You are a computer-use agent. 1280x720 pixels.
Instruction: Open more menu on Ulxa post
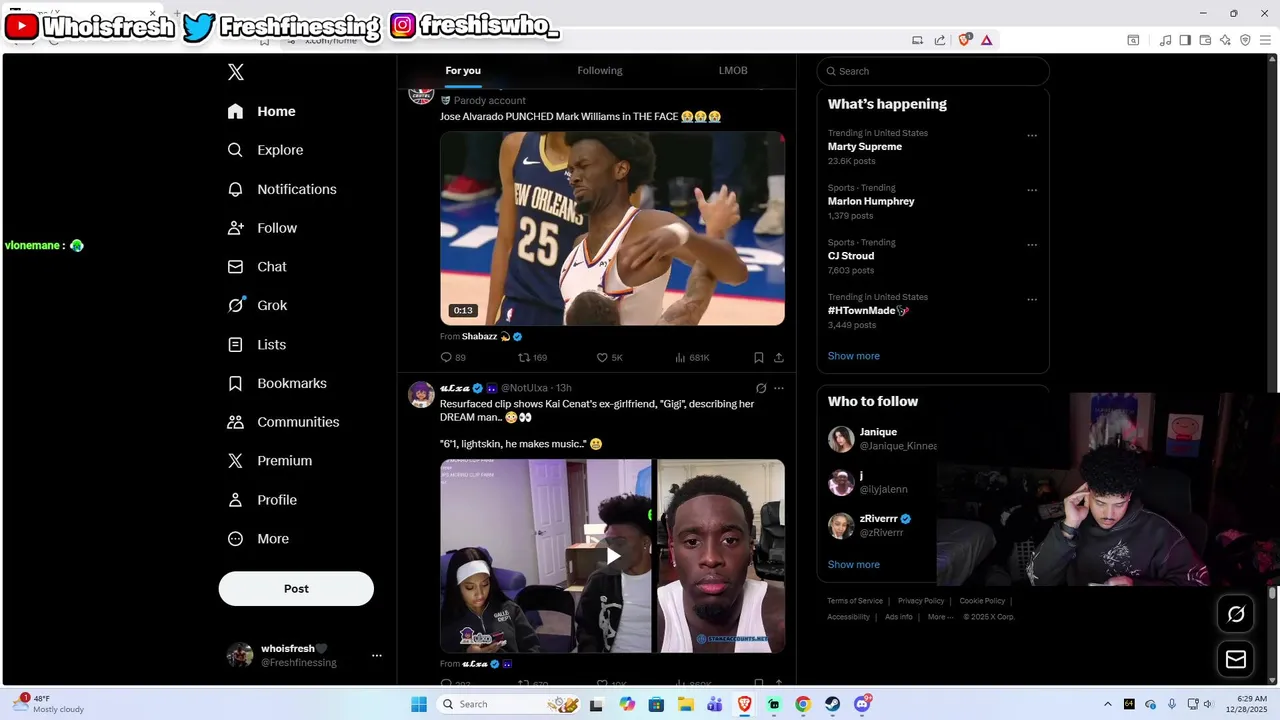point(779,388)
